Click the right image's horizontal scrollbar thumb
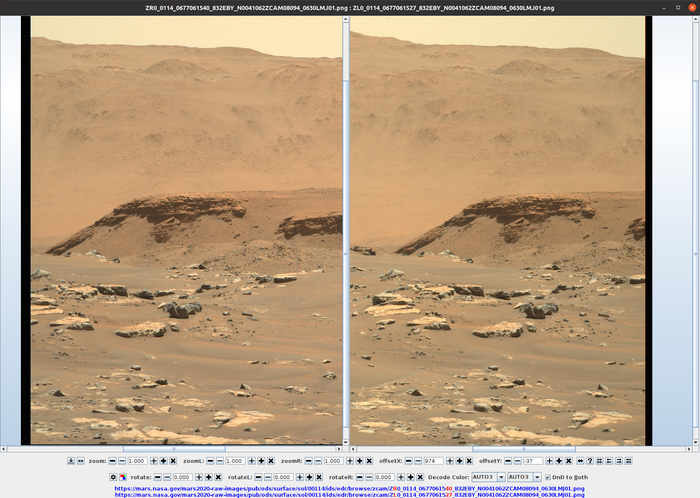The image size is (700, 498). [524, 449]
